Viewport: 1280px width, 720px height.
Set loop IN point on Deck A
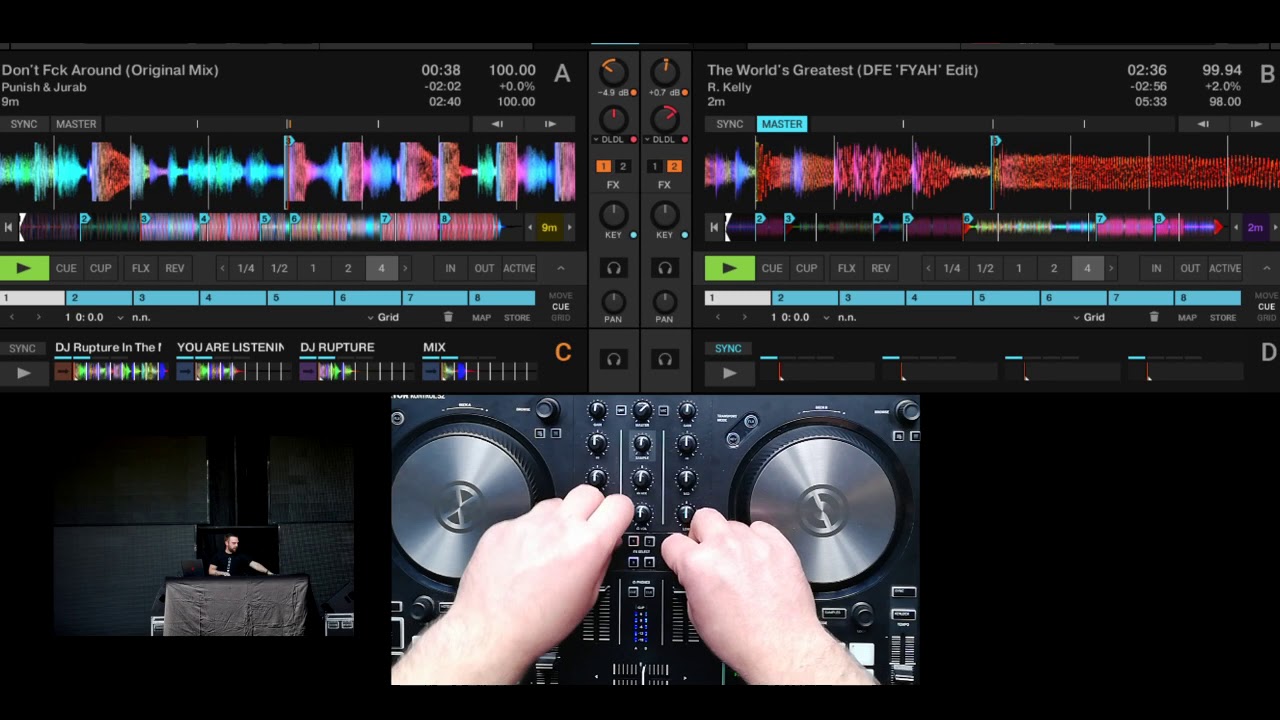450,268
